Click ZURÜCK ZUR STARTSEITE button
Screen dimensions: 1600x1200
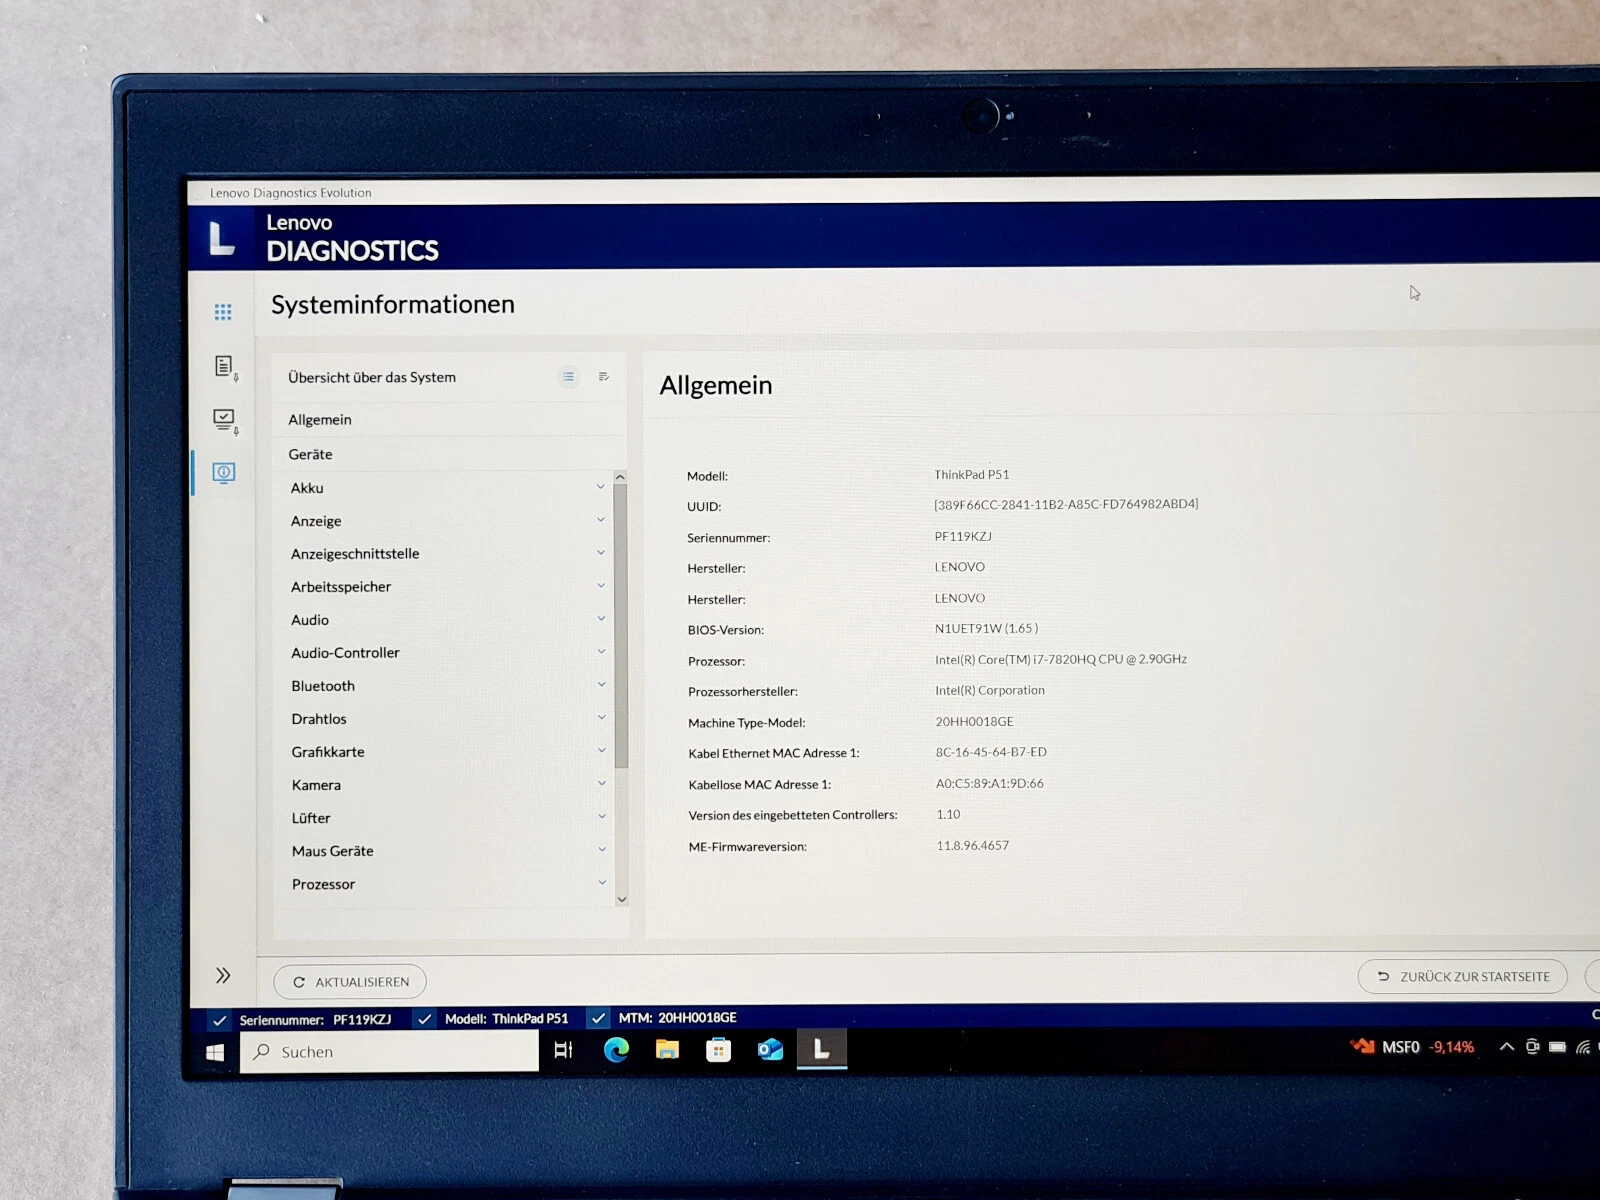[1463, 976]
